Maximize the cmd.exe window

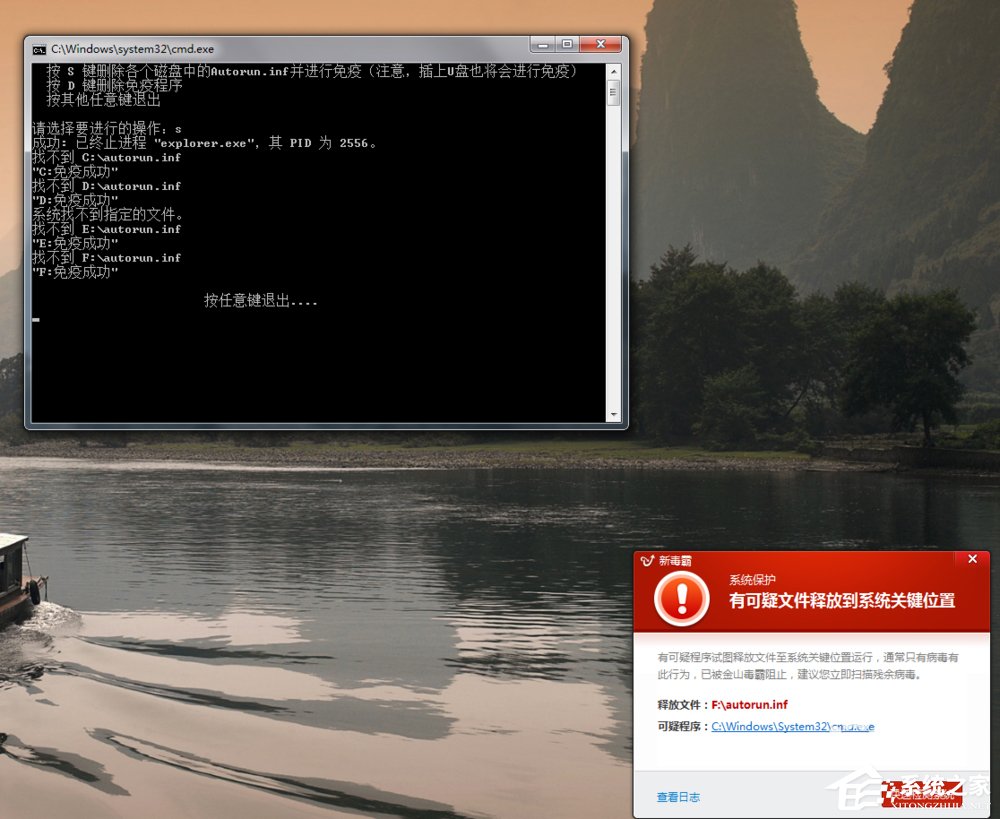(567, 45)
